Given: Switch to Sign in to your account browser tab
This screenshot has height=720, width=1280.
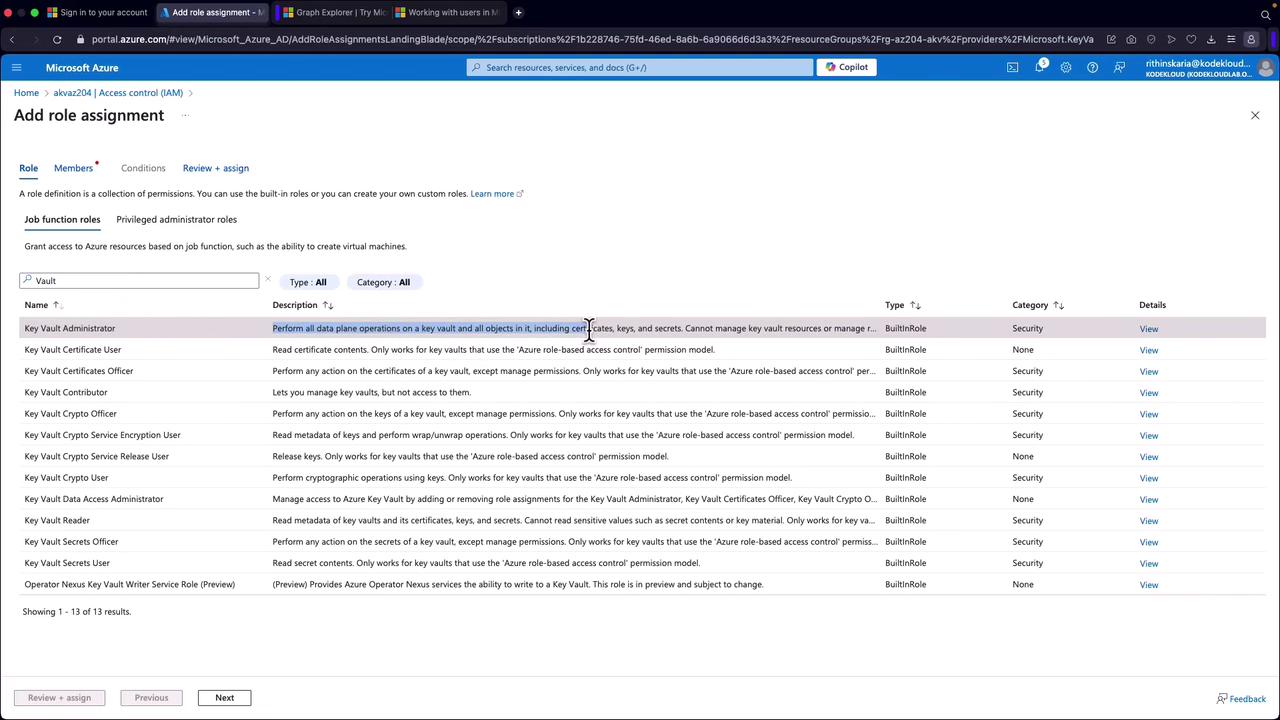Looking at the screenshot, I should tap(97, 12).
